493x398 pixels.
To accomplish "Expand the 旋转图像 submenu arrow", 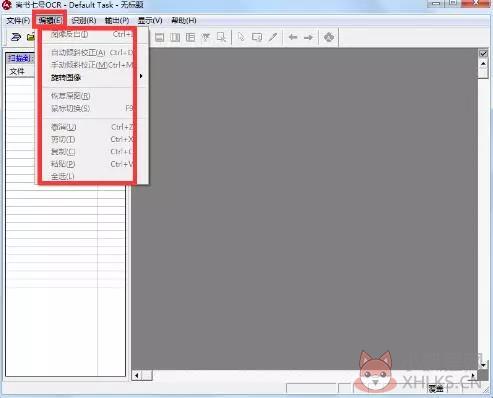I will coord(141,76).
